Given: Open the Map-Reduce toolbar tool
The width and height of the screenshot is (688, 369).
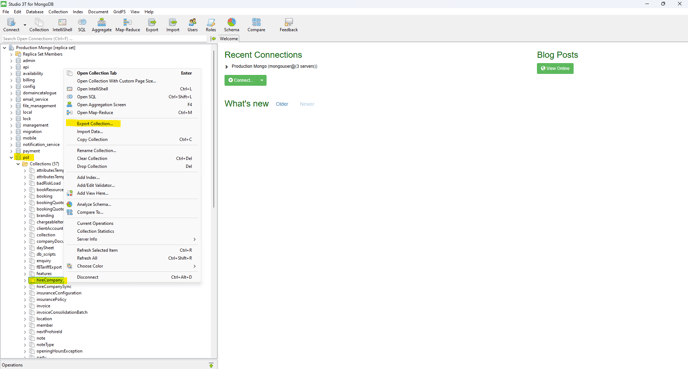Looking at the screenshot, I should point(127,25).
